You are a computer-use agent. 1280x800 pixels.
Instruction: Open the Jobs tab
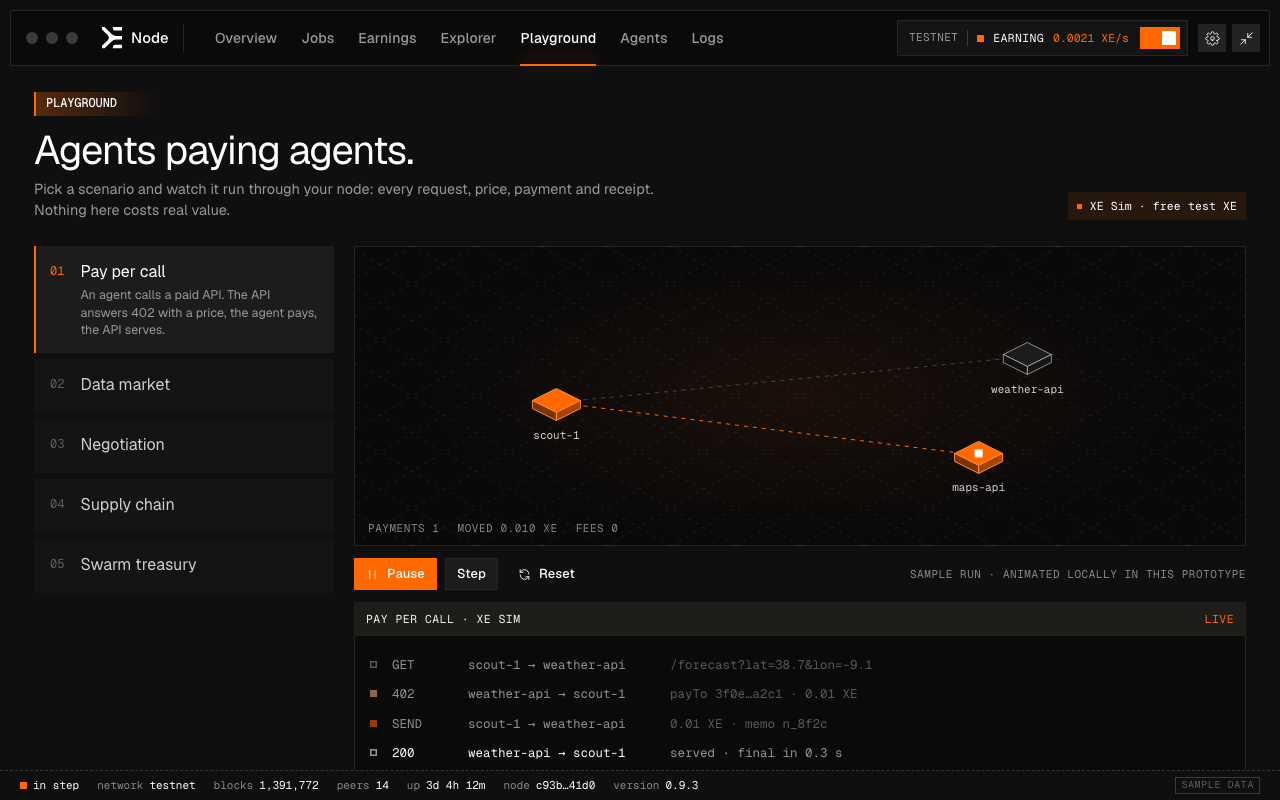(318, 38)
